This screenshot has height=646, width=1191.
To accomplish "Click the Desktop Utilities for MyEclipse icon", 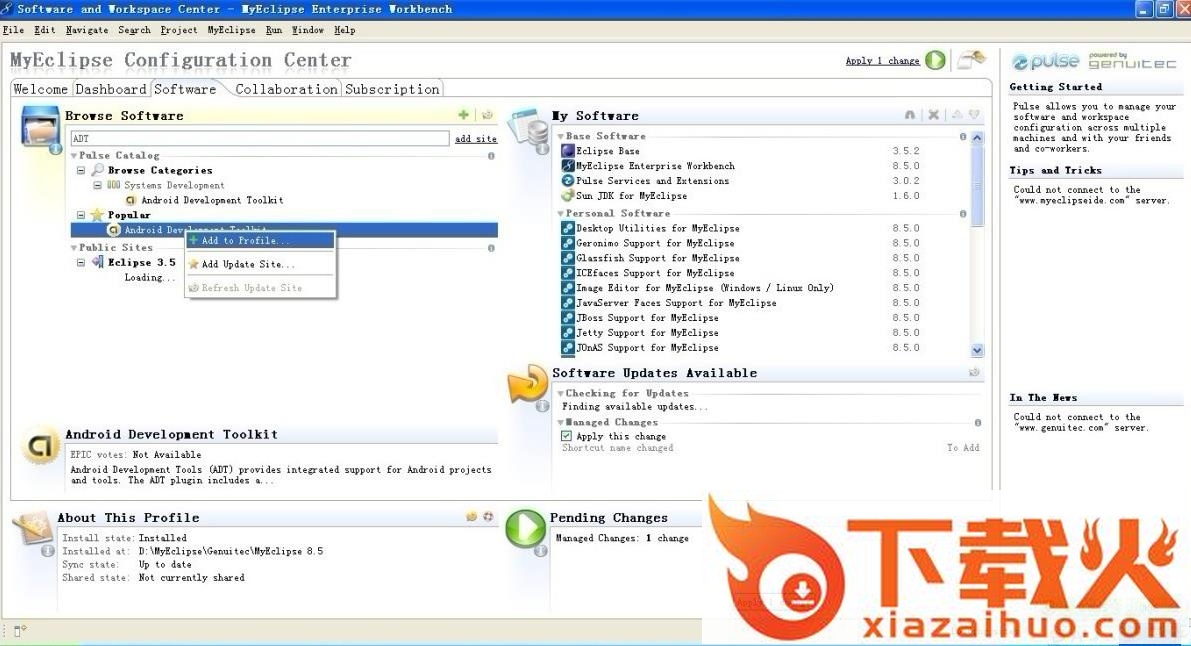I will 567,228.
